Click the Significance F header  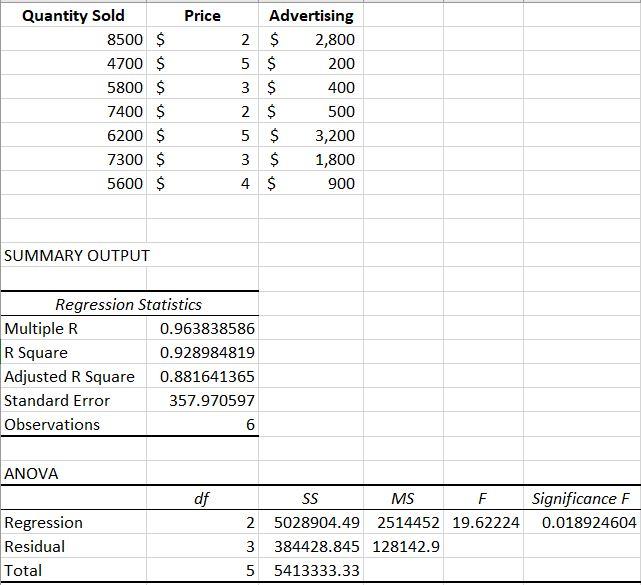pos(582,498)
